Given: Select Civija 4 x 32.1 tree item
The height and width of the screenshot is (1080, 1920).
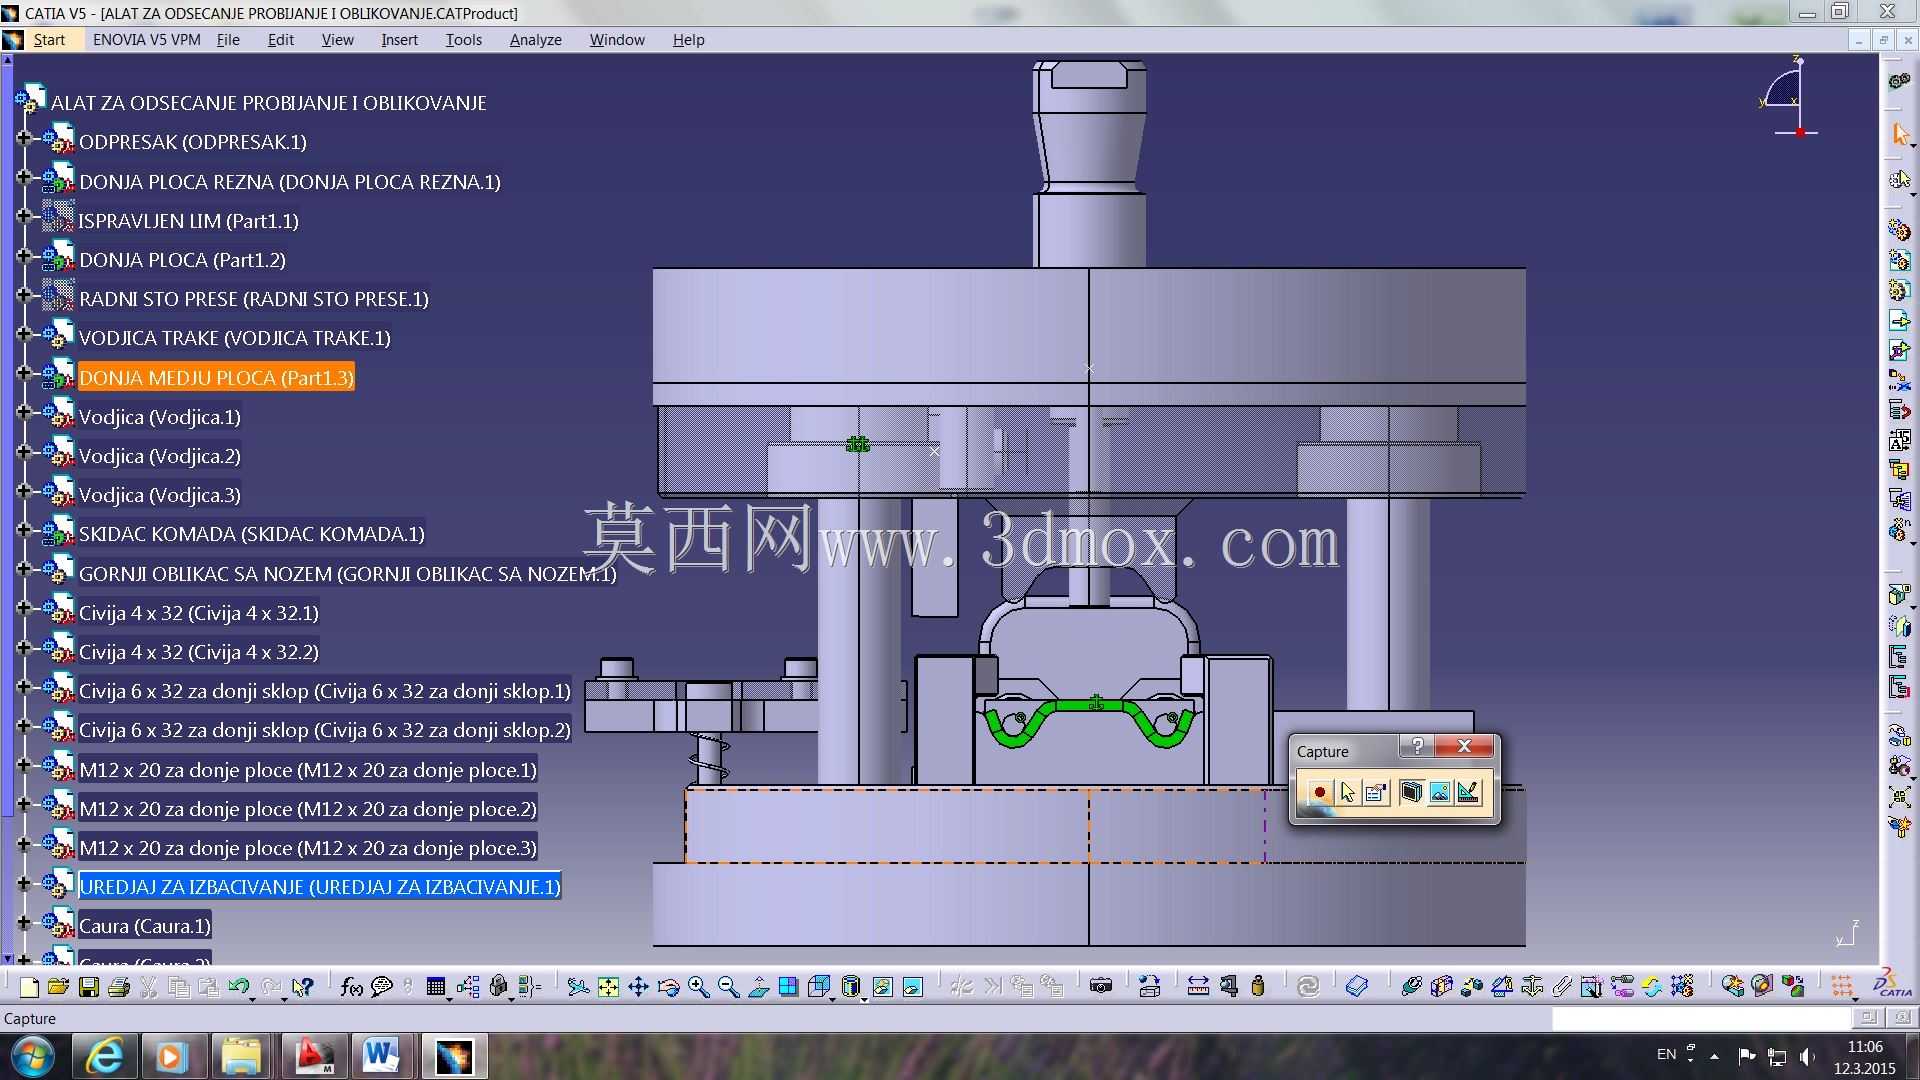Looking at the screenshot, I should [x=199, y=613].
